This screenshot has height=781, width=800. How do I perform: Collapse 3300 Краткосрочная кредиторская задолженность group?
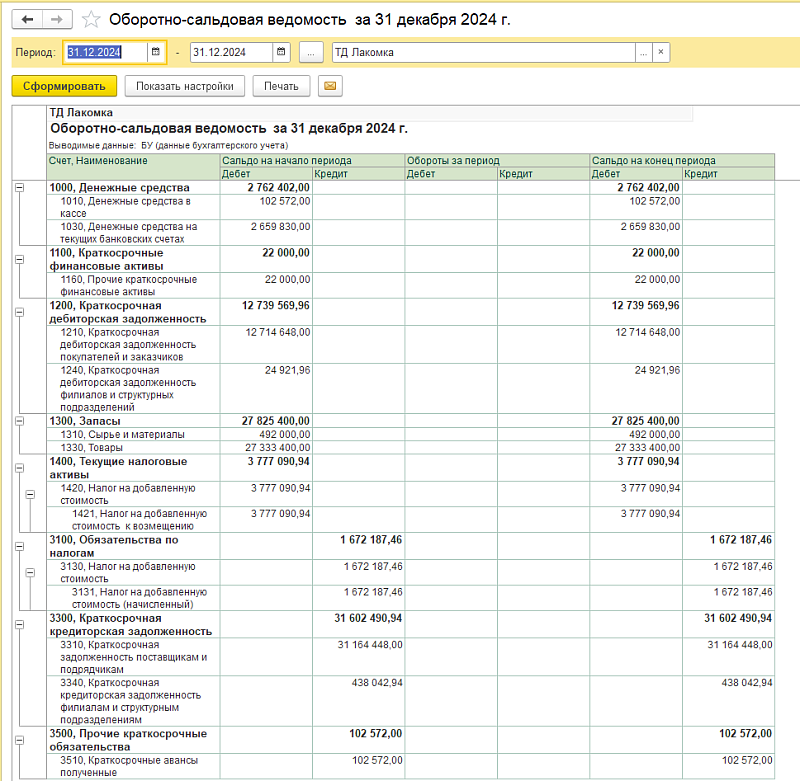coord(19,623)
